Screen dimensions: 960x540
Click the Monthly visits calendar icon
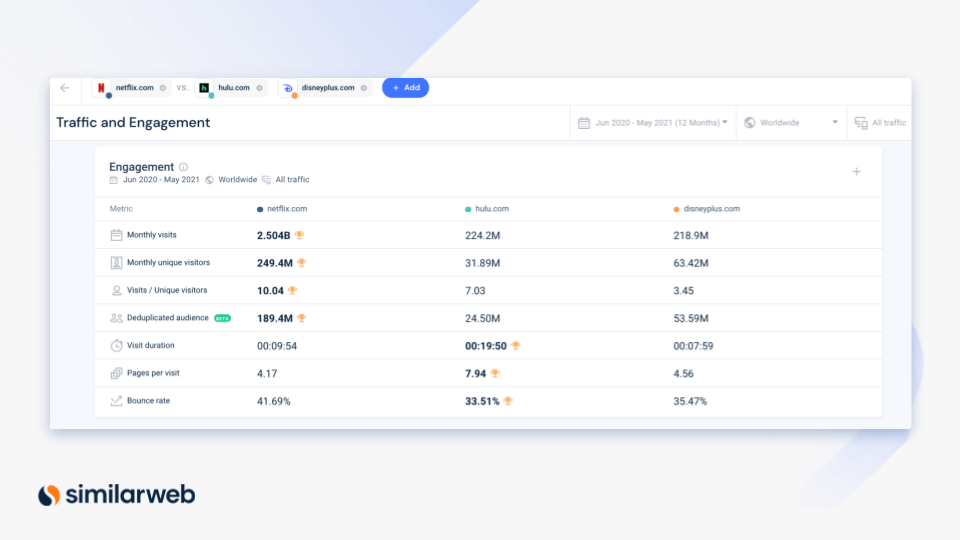(x=116, y=235)
